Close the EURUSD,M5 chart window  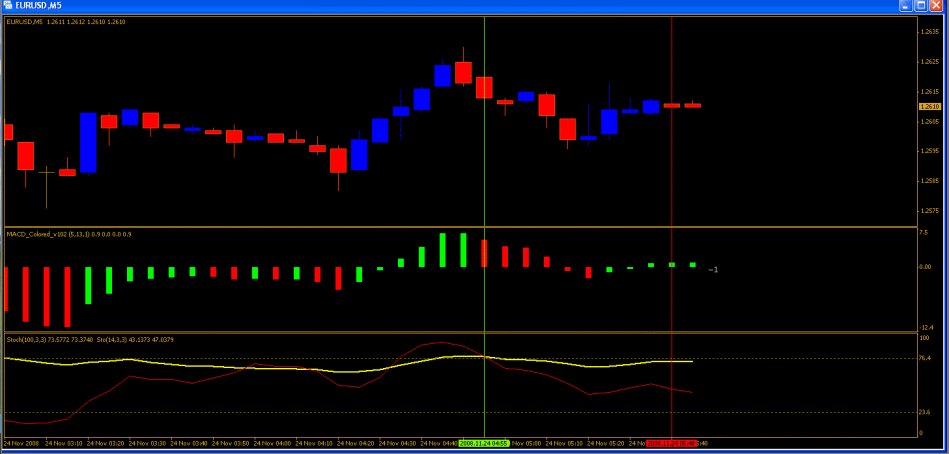pyautogui.click(x=936, y=5)
